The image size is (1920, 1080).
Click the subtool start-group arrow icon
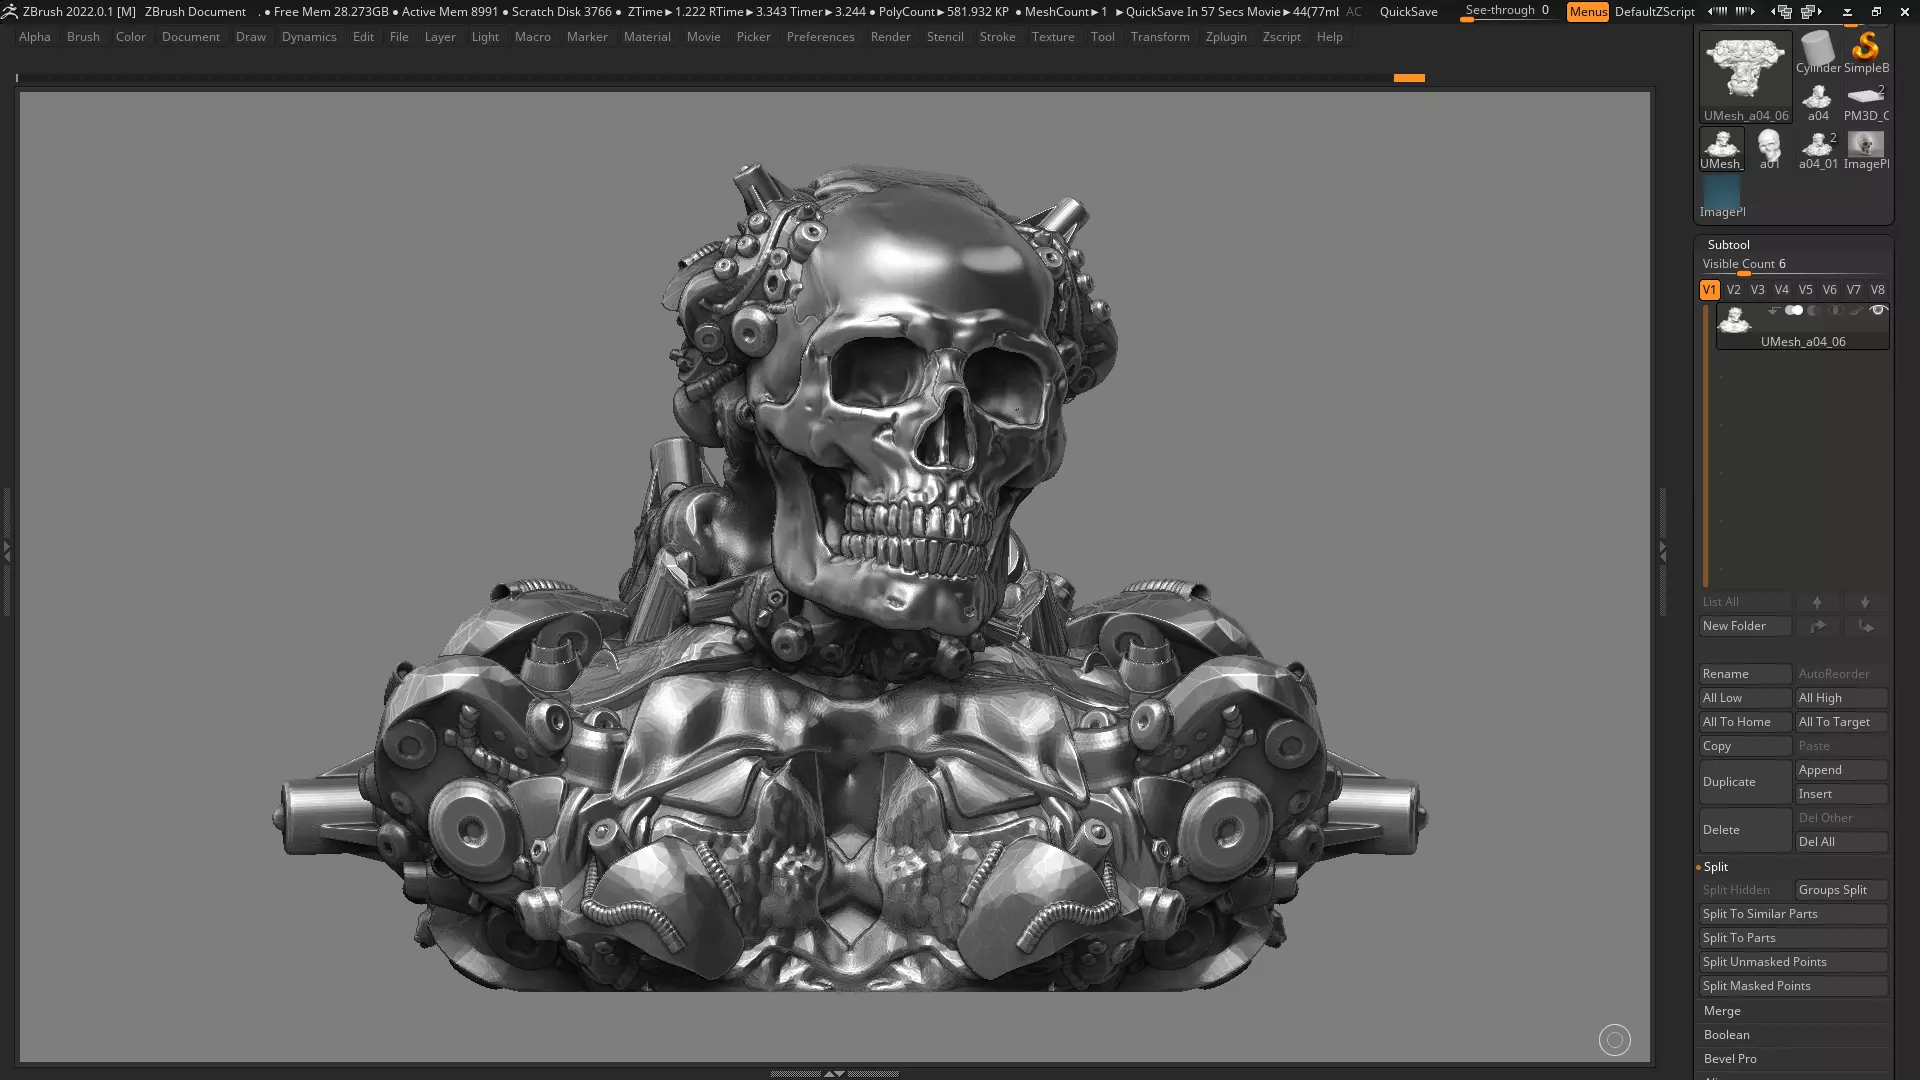coord(1773,311)
